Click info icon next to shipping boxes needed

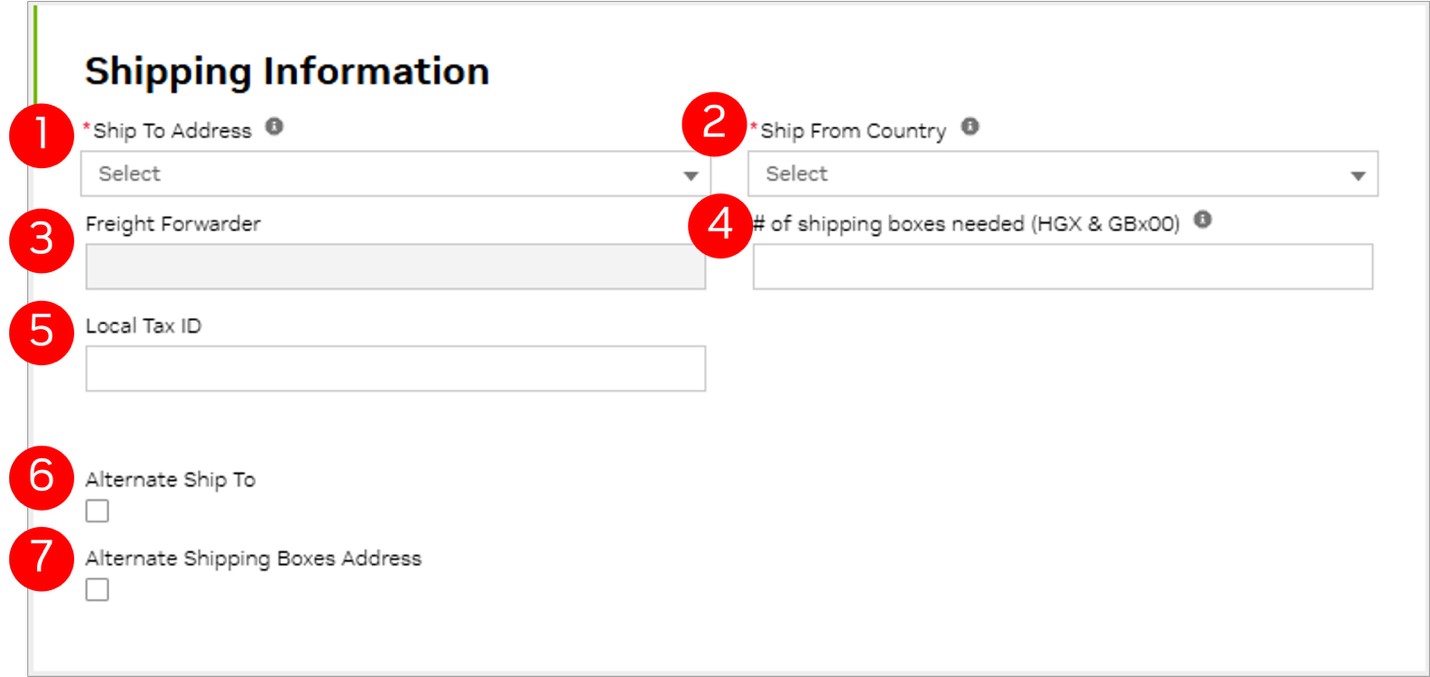coord(1203,220)
